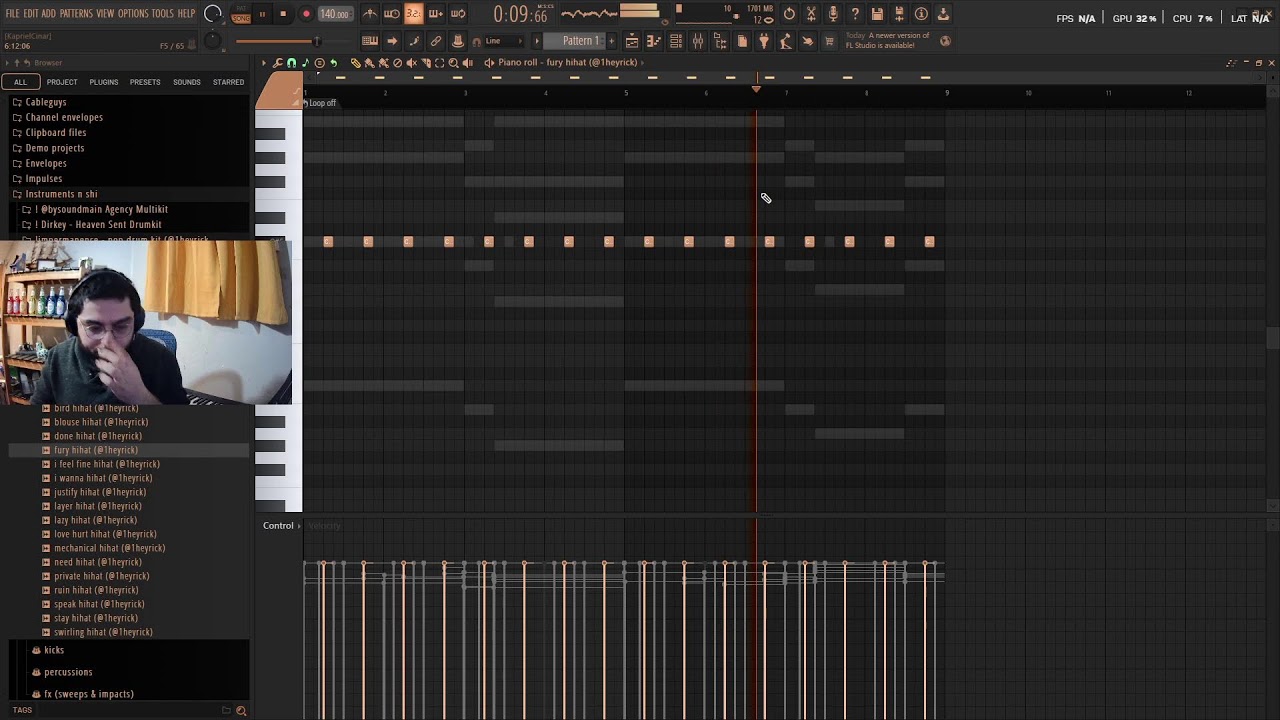Screen dimensions: 1280x720
Task: Open the TOOLS menu
Action: [x=163, y=13]
